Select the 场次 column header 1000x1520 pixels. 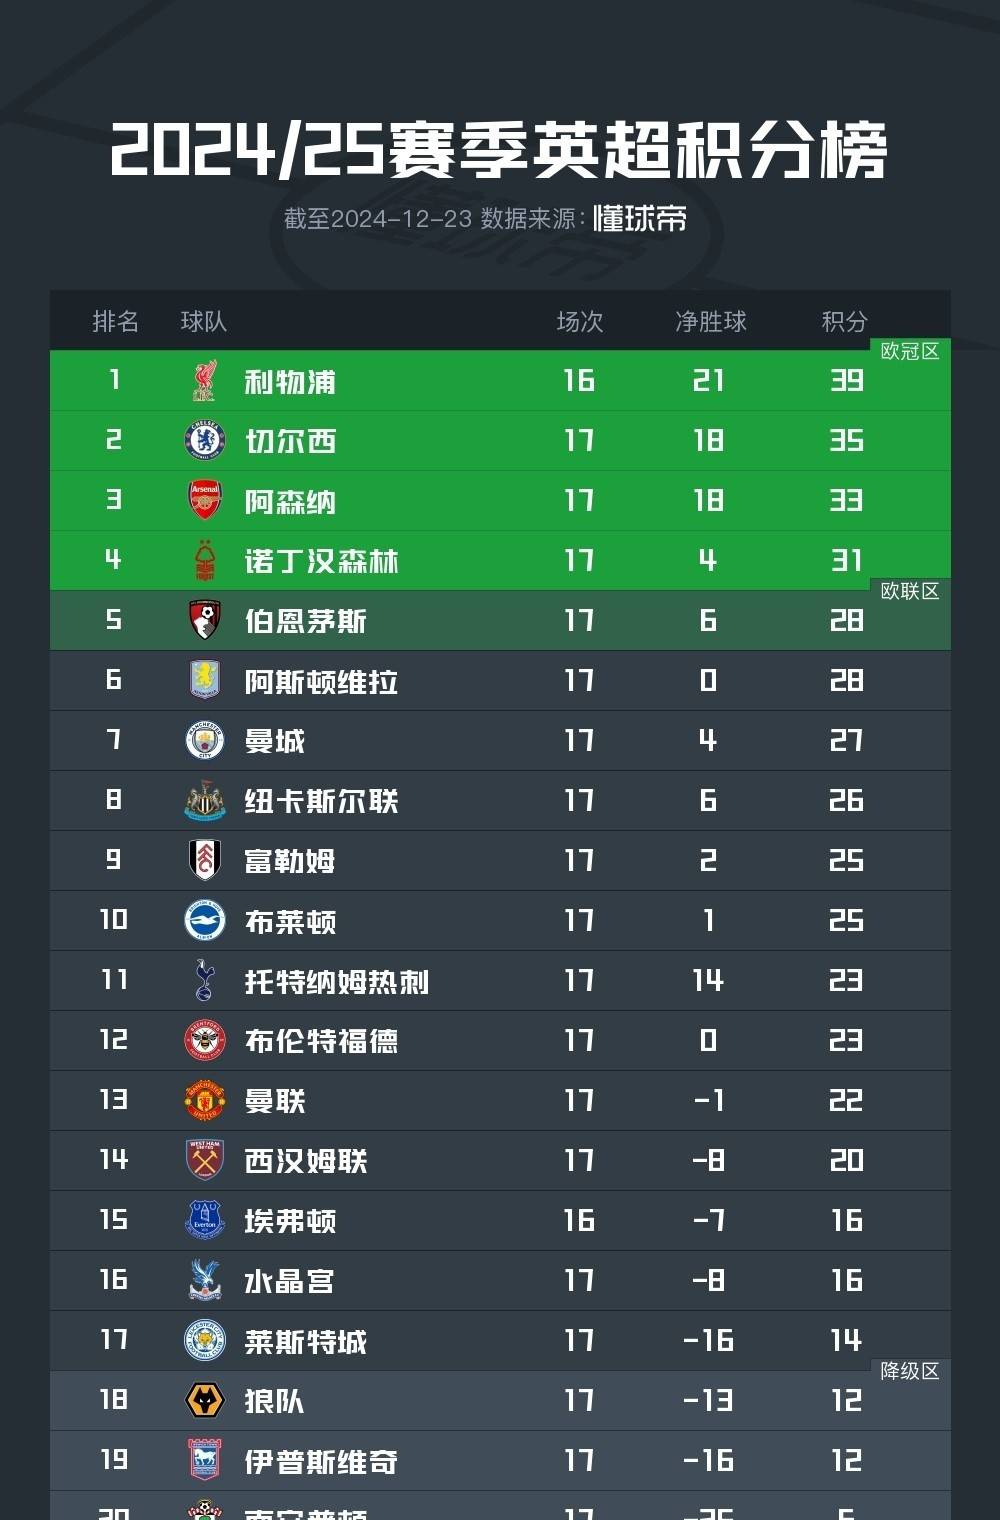click(580, 321)
